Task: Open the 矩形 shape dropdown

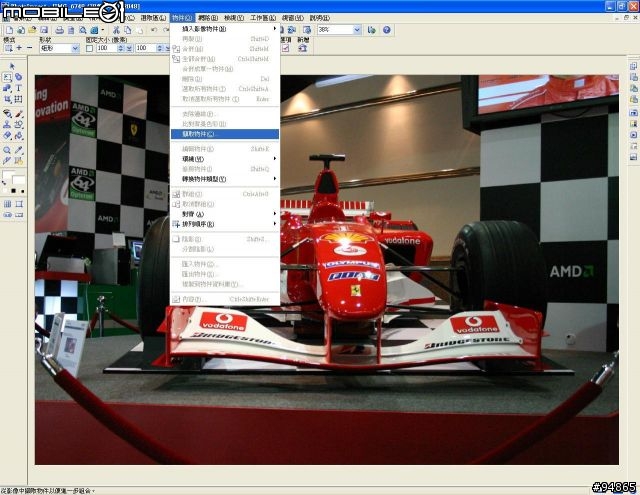Action: (76, 48)
